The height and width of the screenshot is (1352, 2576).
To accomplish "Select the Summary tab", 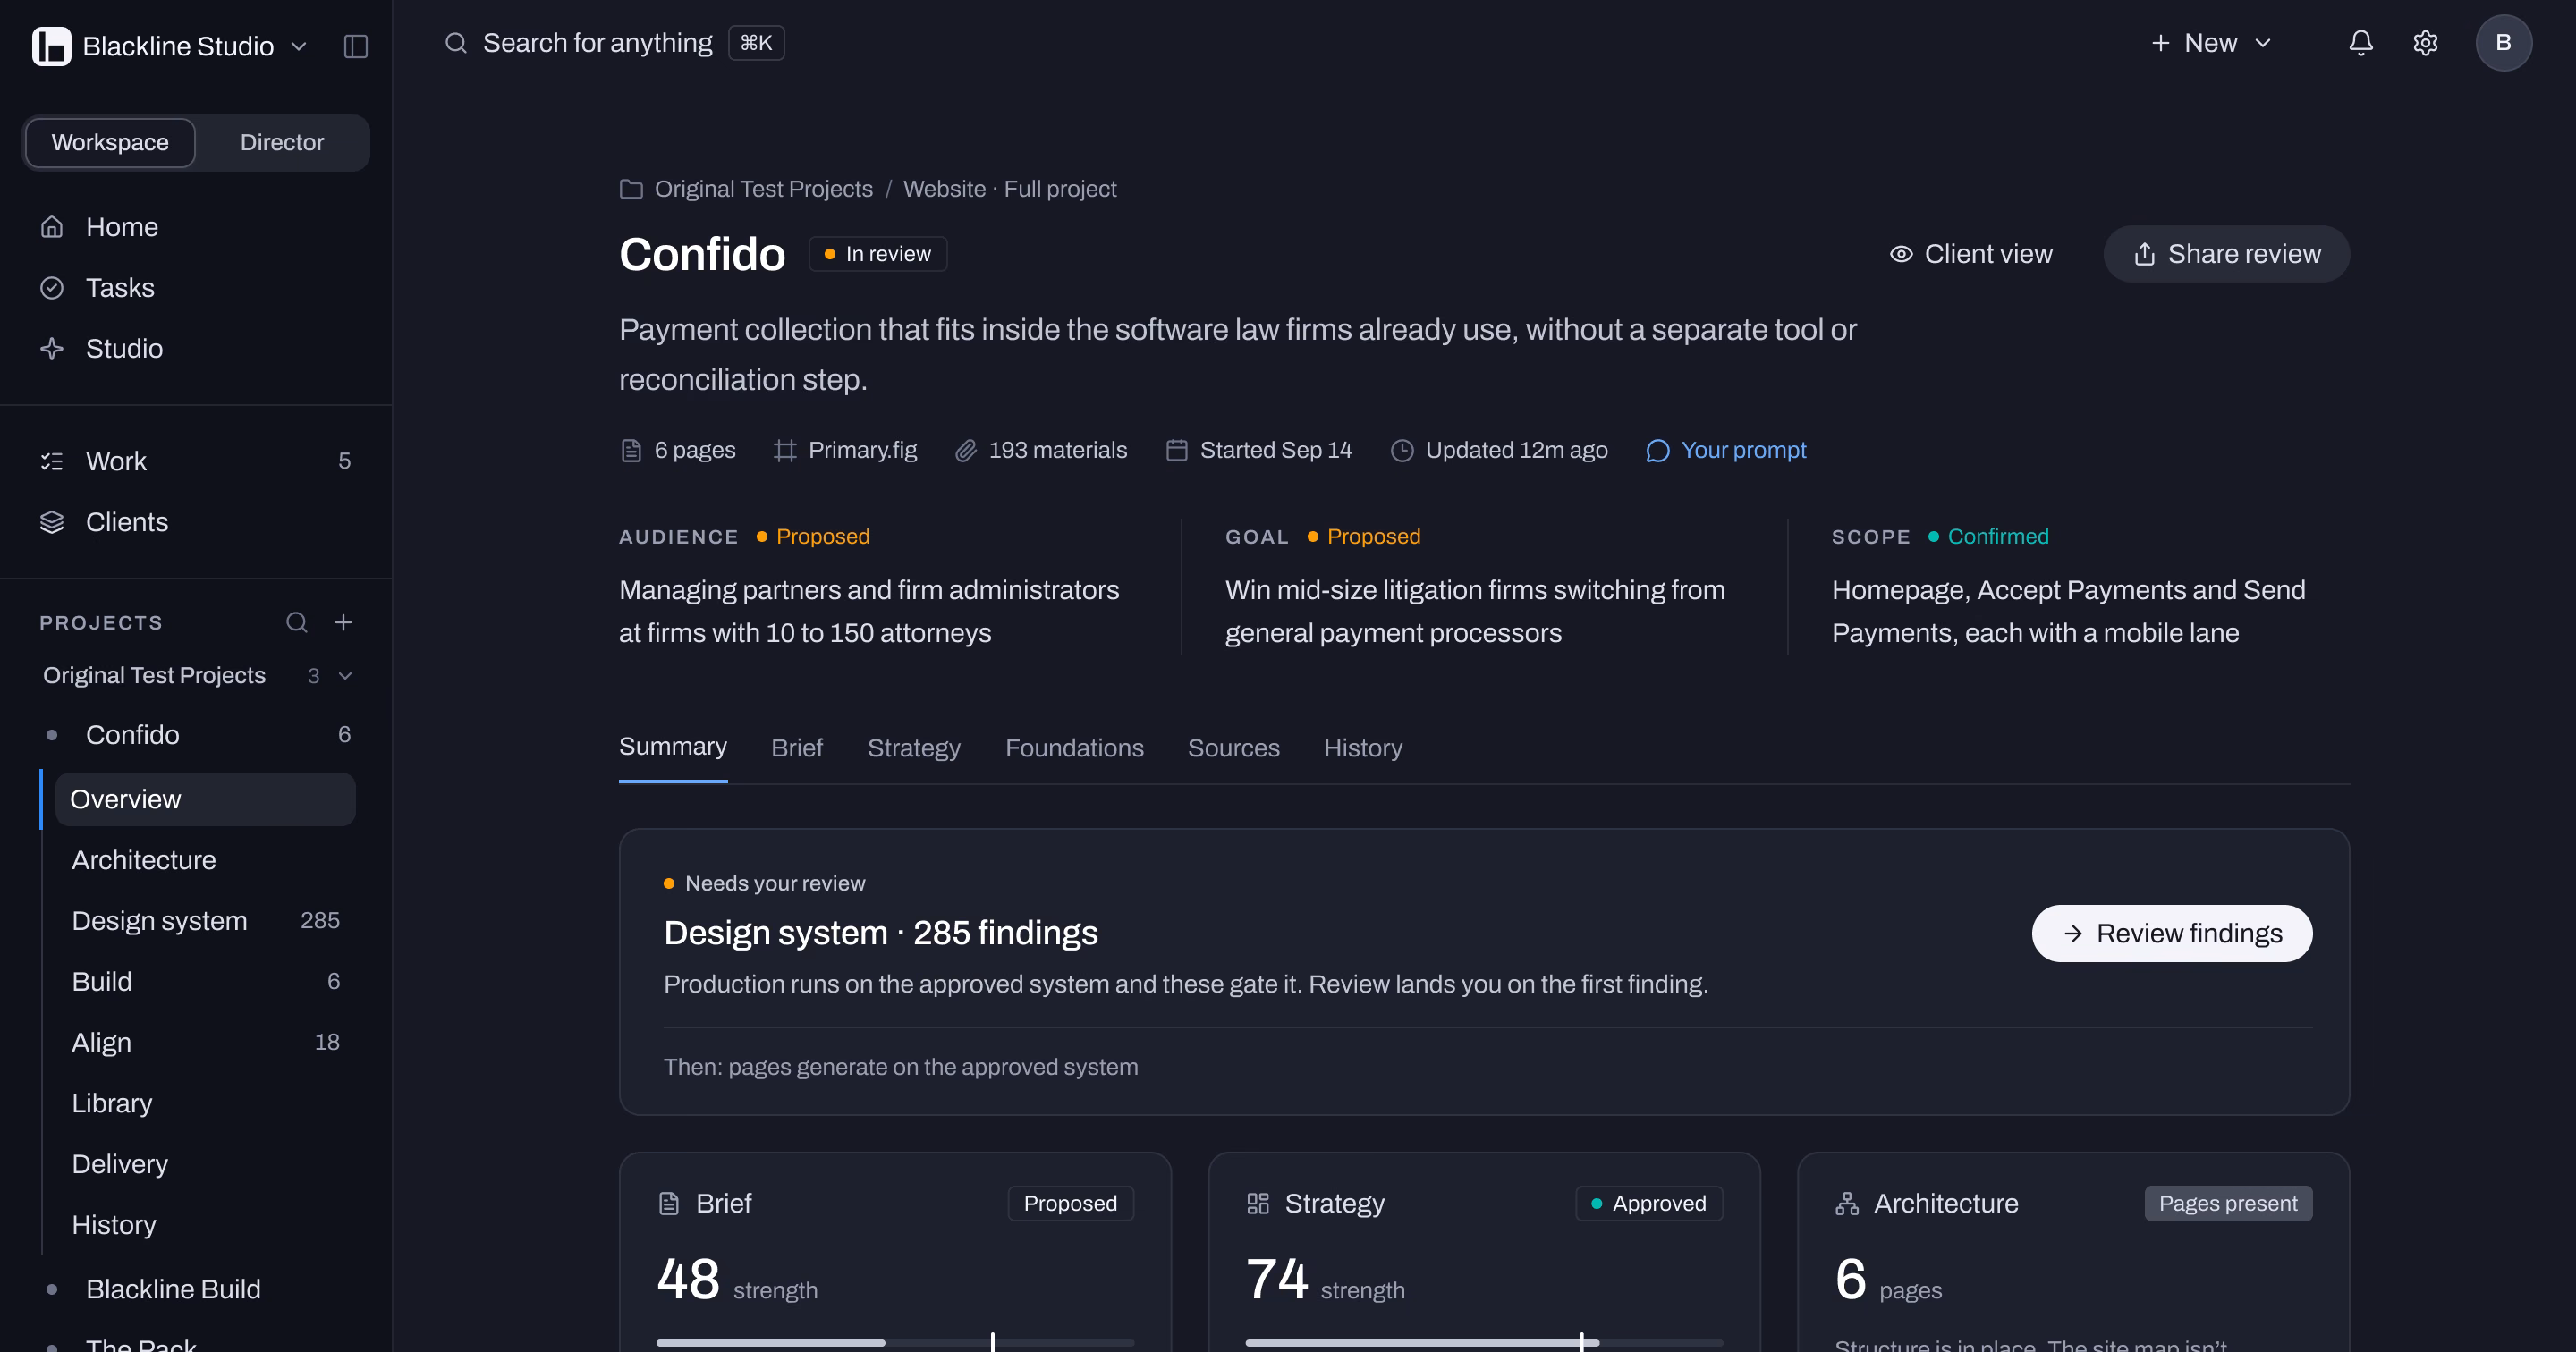I will coord(673,747).
